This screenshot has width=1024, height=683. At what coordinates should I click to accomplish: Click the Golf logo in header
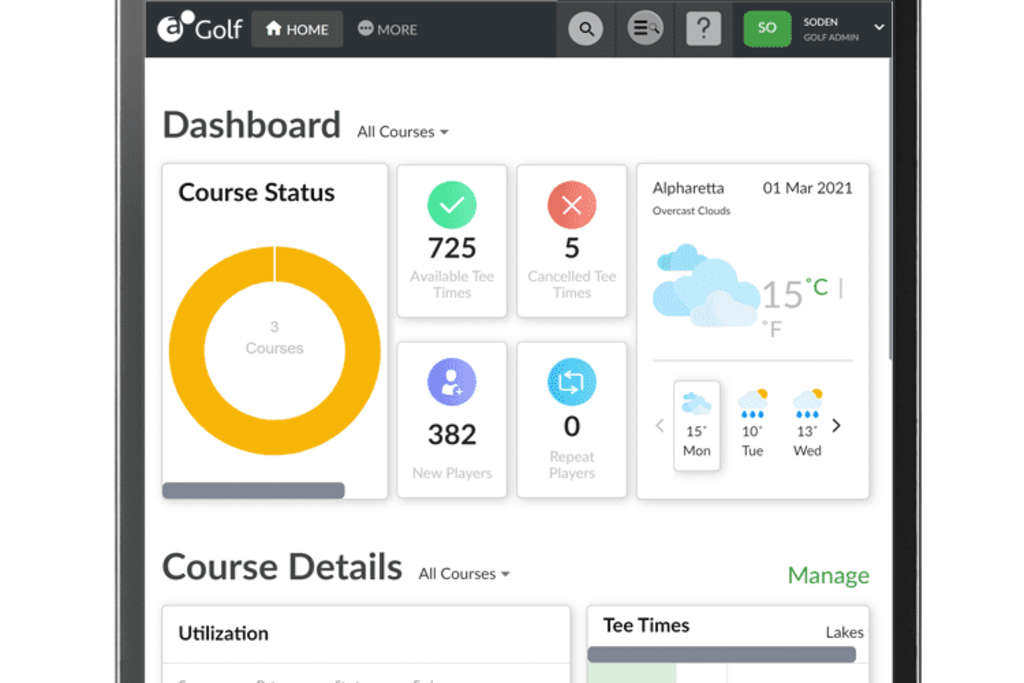tap(200, 28)
